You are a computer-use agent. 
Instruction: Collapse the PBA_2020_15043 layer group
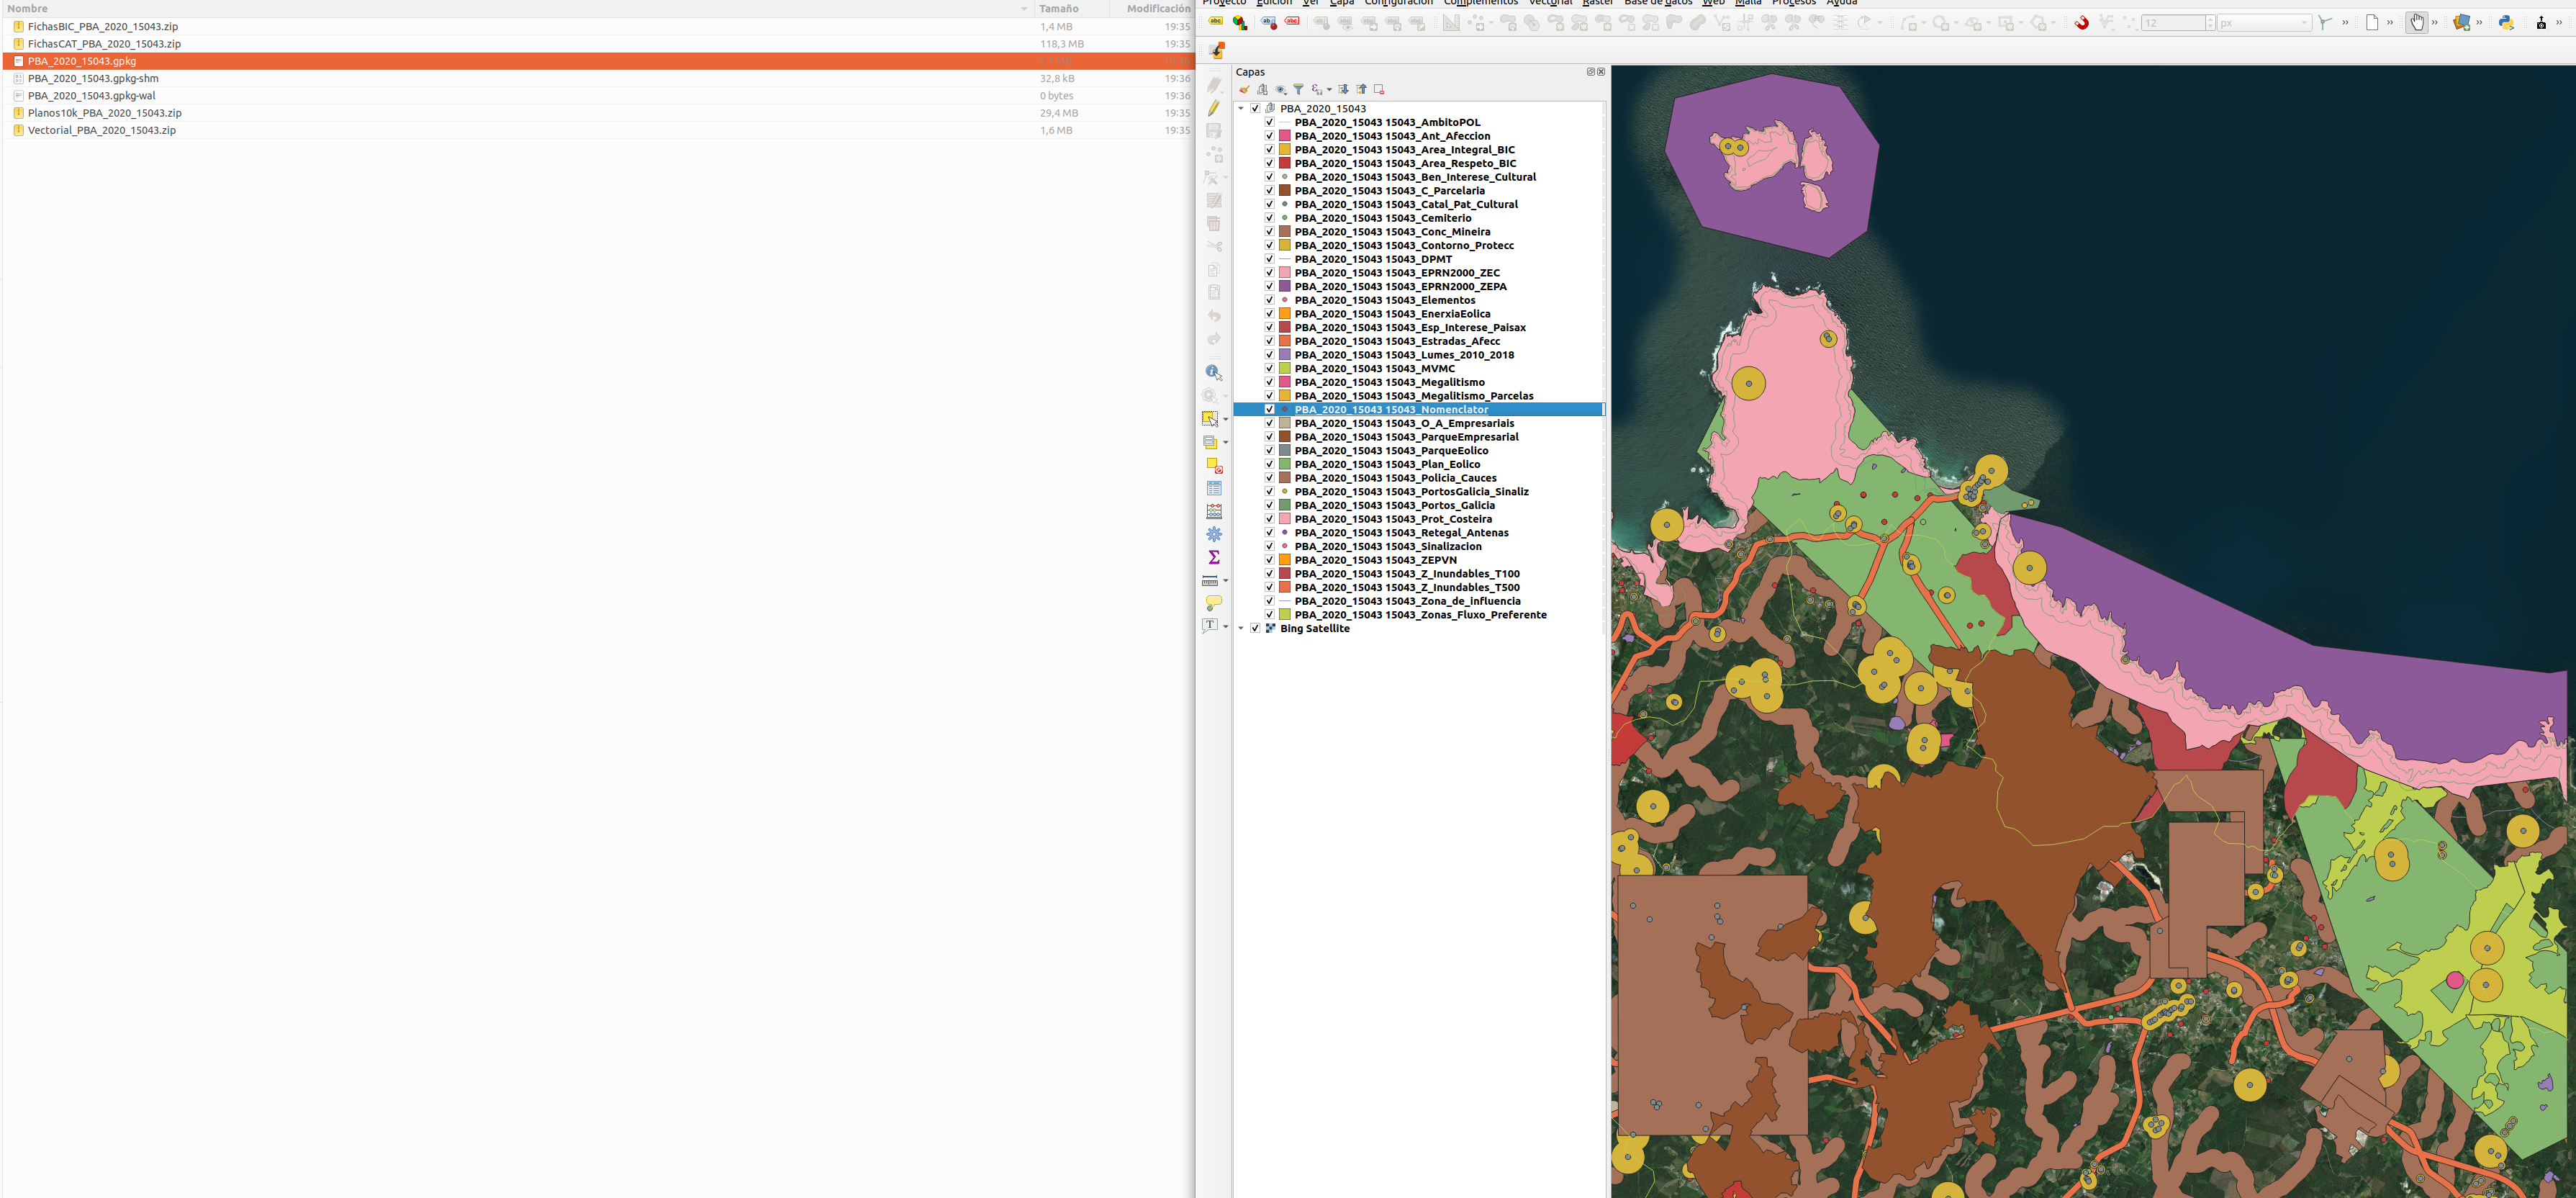tap(1241, 108)
